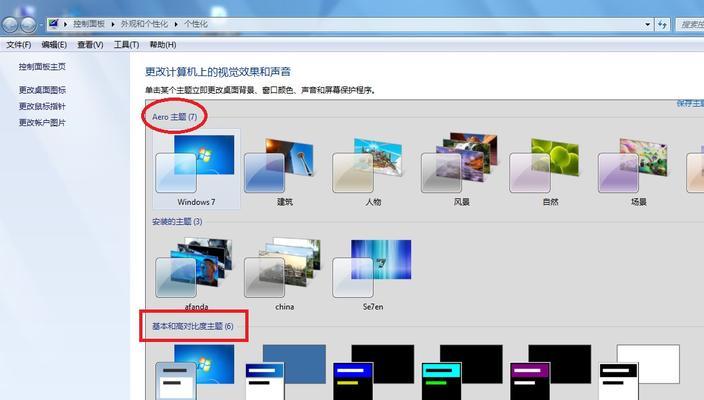
Task: Open the 帮助(H) menu
Action: tap(163, 45)
